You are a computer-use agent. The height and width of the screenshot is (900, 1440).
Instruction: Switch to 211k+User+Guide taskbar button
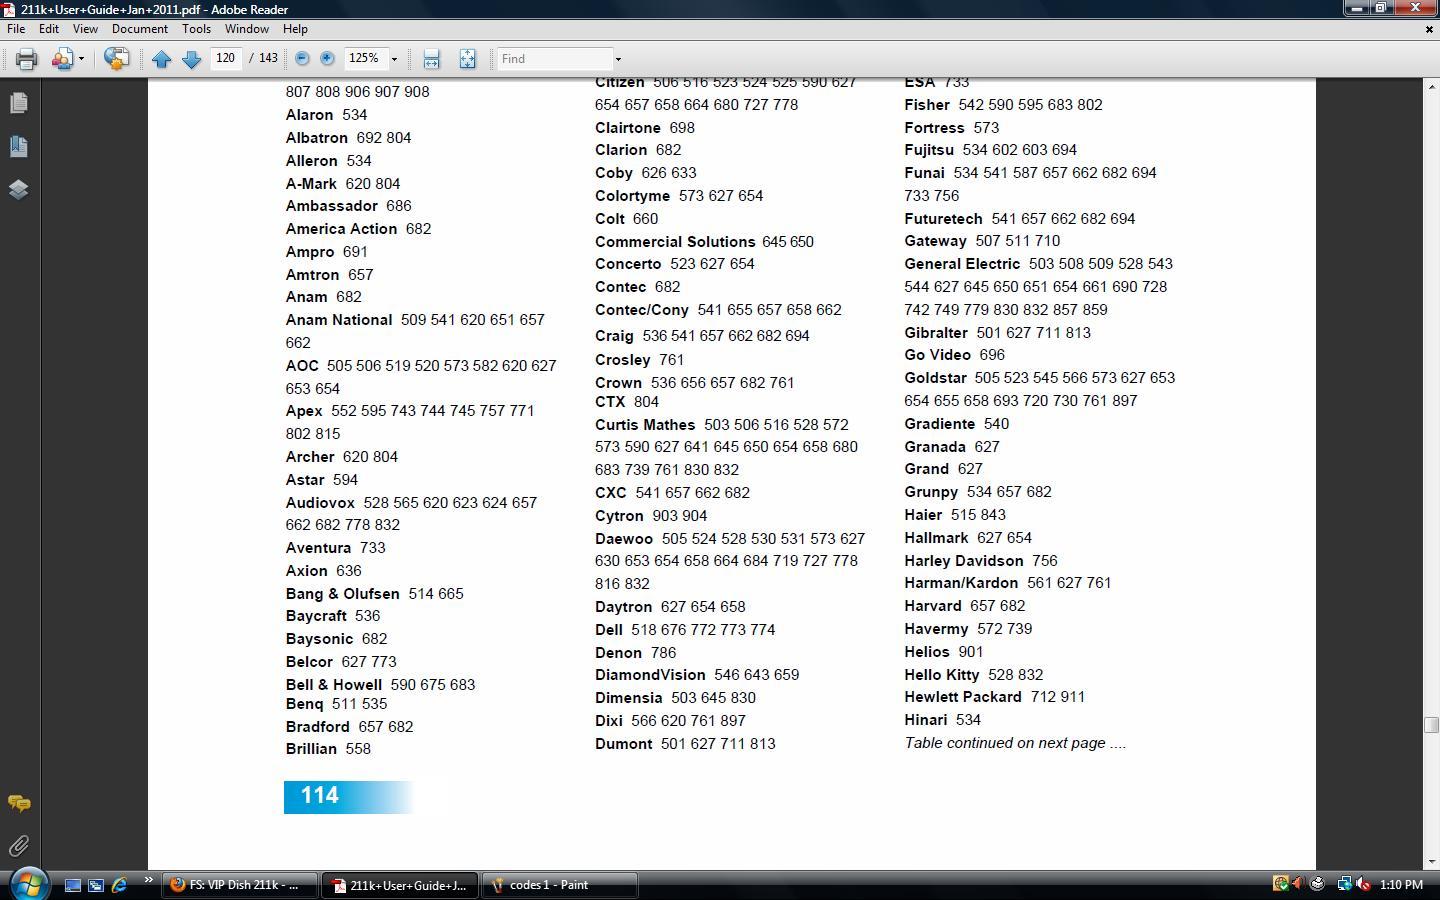click(399, 885)
